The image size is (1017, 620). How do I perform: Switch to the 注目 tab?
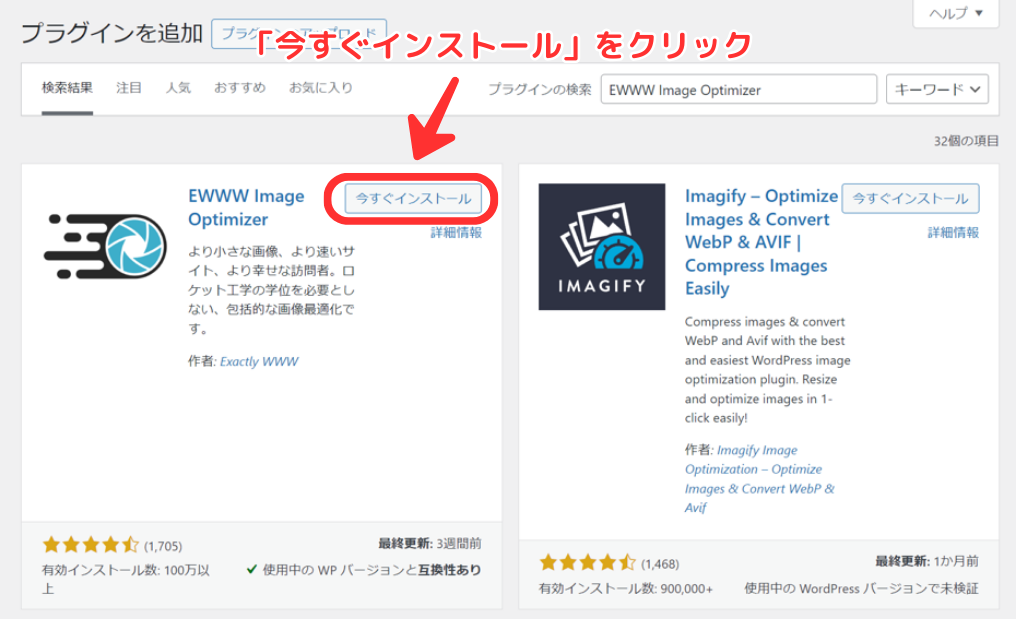pos(128,88)
